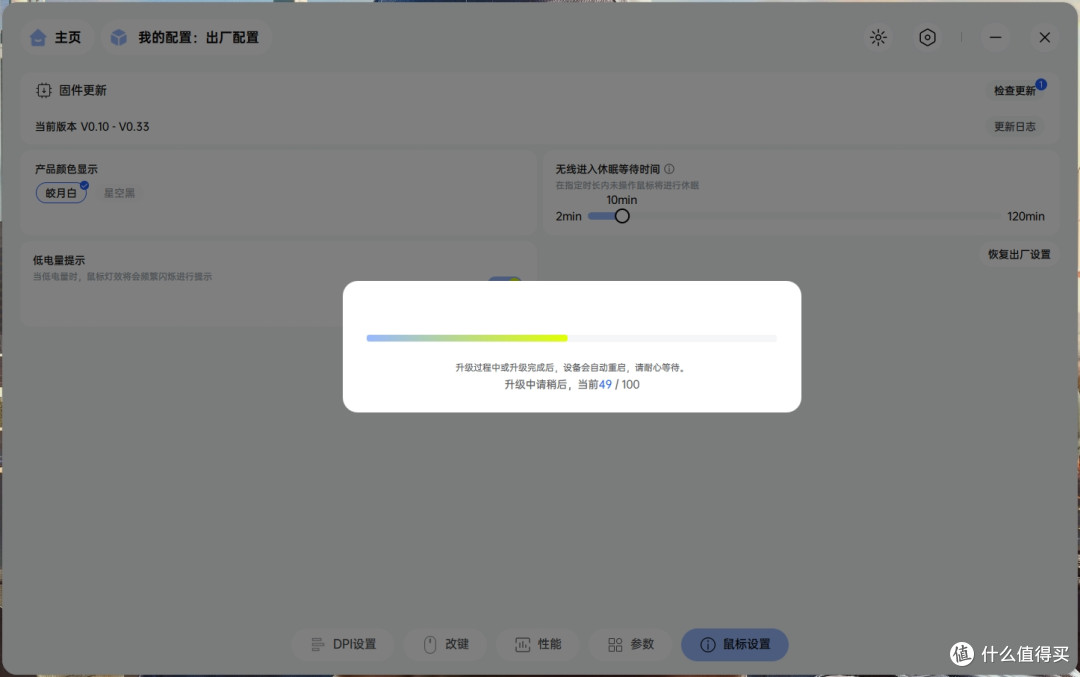This screenshot has width=1080, height=677.
Task: Switch to 参数 tab
Action: (x=630, y=644)
